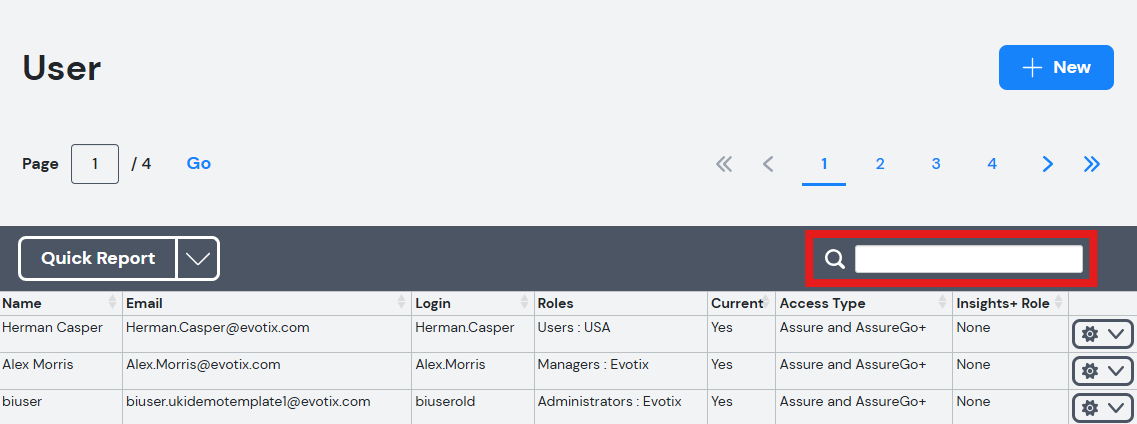Select page 4 in pagination
Image resolution: width=1137 pixels, height=424 pixels.
pos(992,165)
